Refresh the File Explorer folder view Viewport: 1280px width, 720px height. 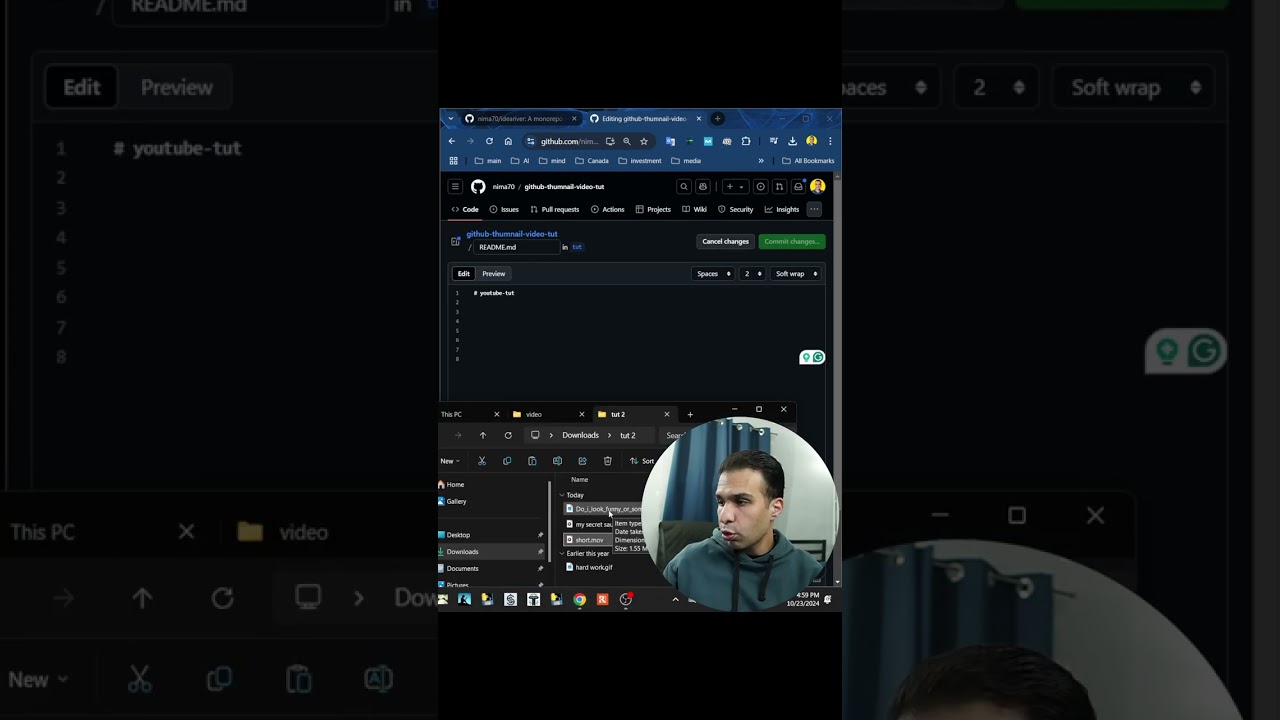click(508, 435)
